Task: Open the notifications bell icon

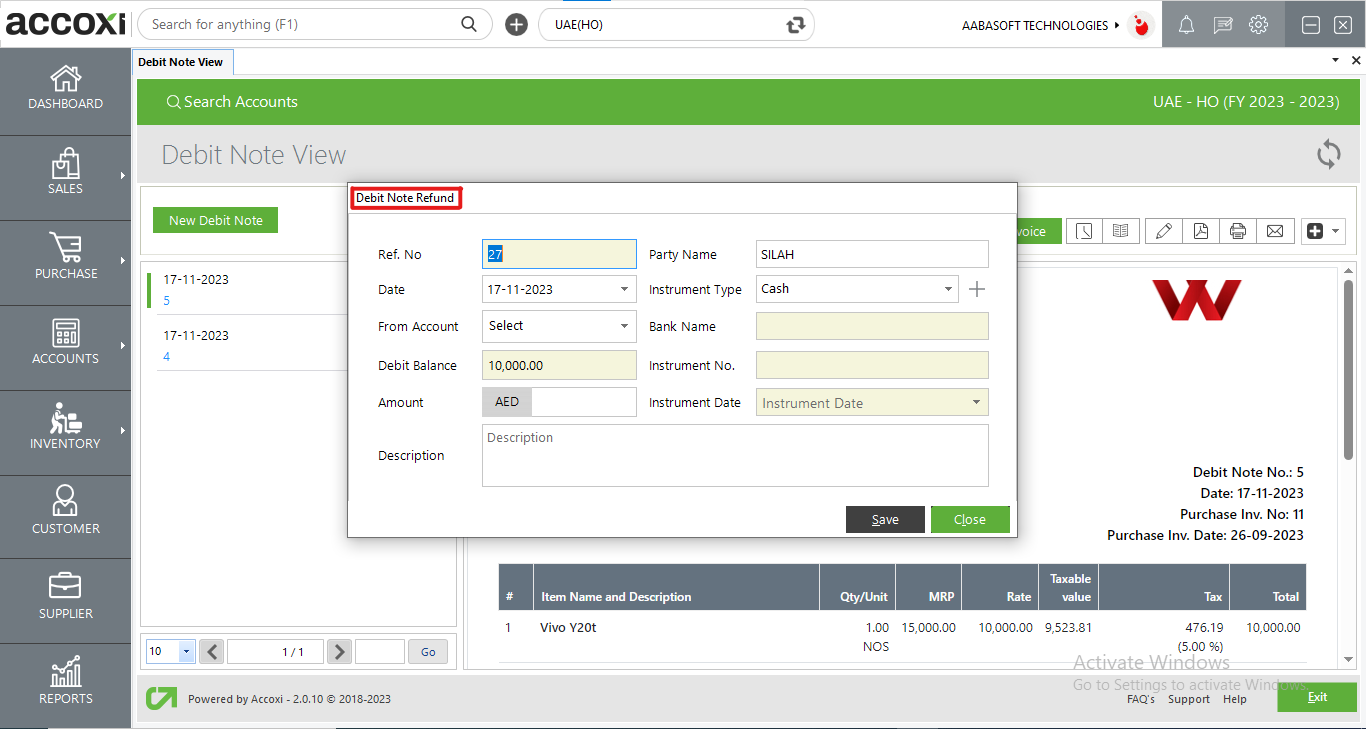Action: coord(1186,25)
